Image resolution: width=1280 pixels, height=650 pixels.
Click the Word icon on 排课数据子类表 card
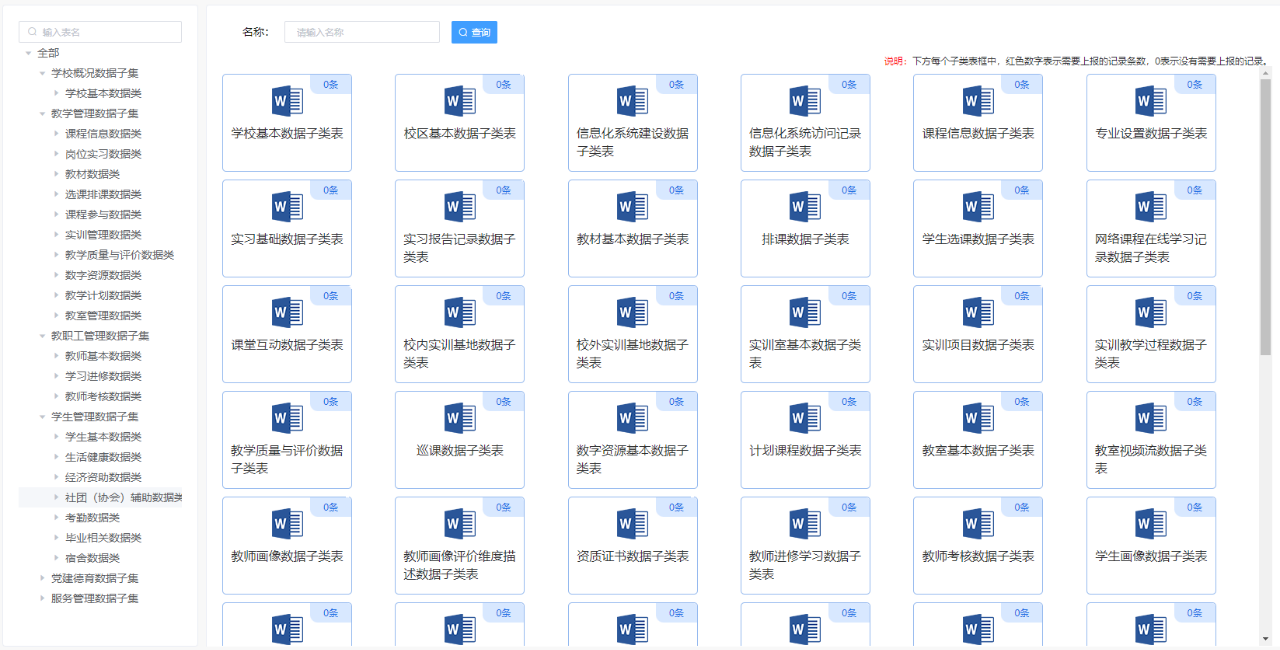pos(805,207)
